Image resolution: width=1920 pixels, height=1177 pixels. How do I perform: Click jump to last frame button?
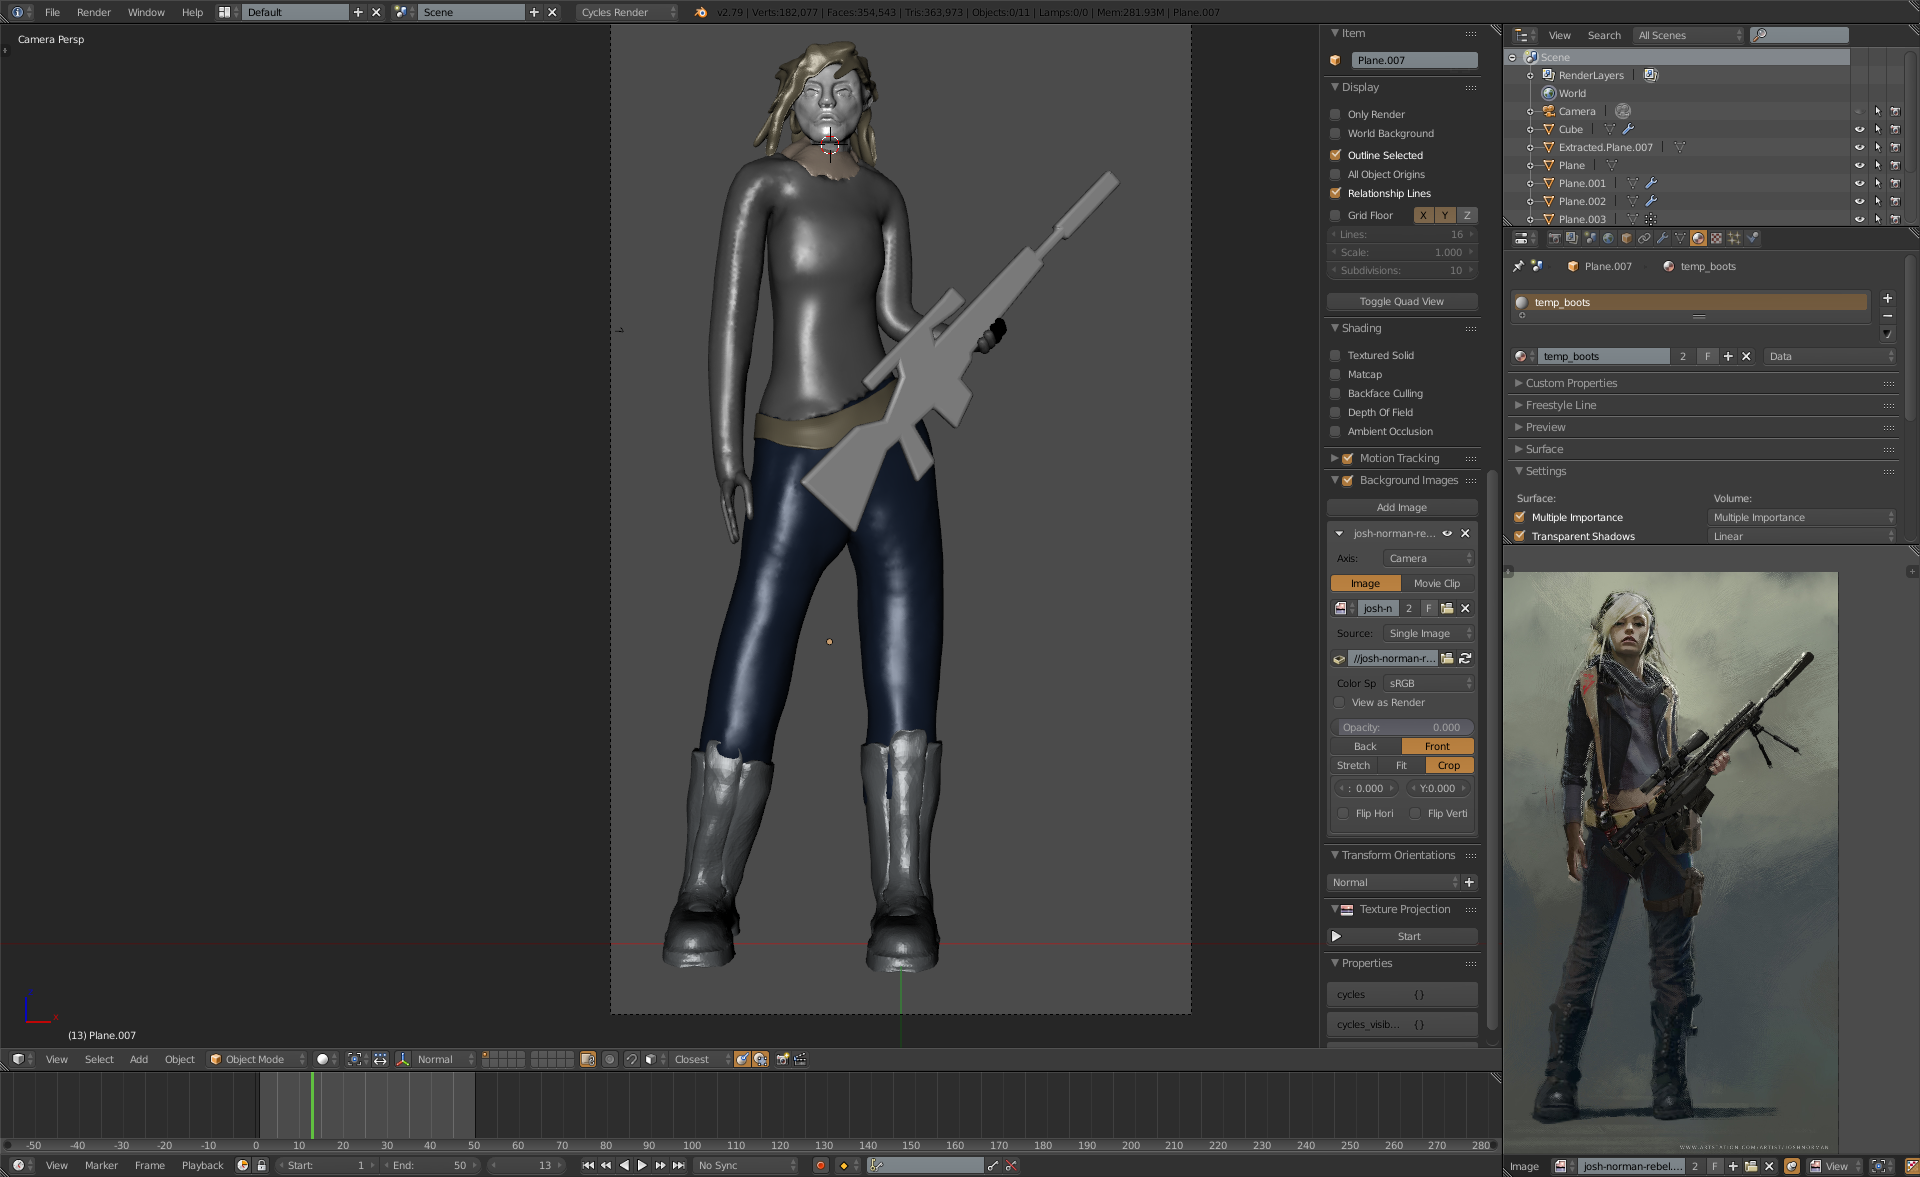pyautogui.click(x=679, y=1165)
